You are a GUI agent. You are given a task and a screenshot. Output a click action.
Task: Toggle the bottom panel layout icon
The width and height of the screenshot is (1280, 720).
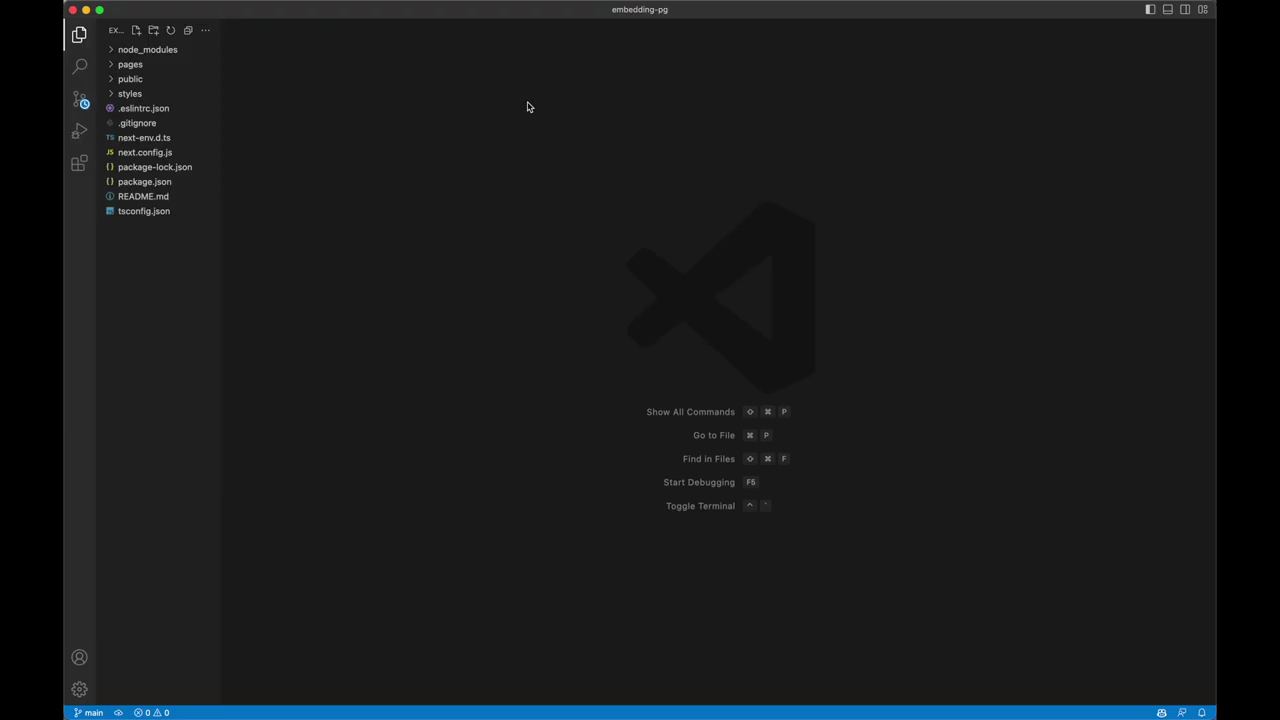1167,9
